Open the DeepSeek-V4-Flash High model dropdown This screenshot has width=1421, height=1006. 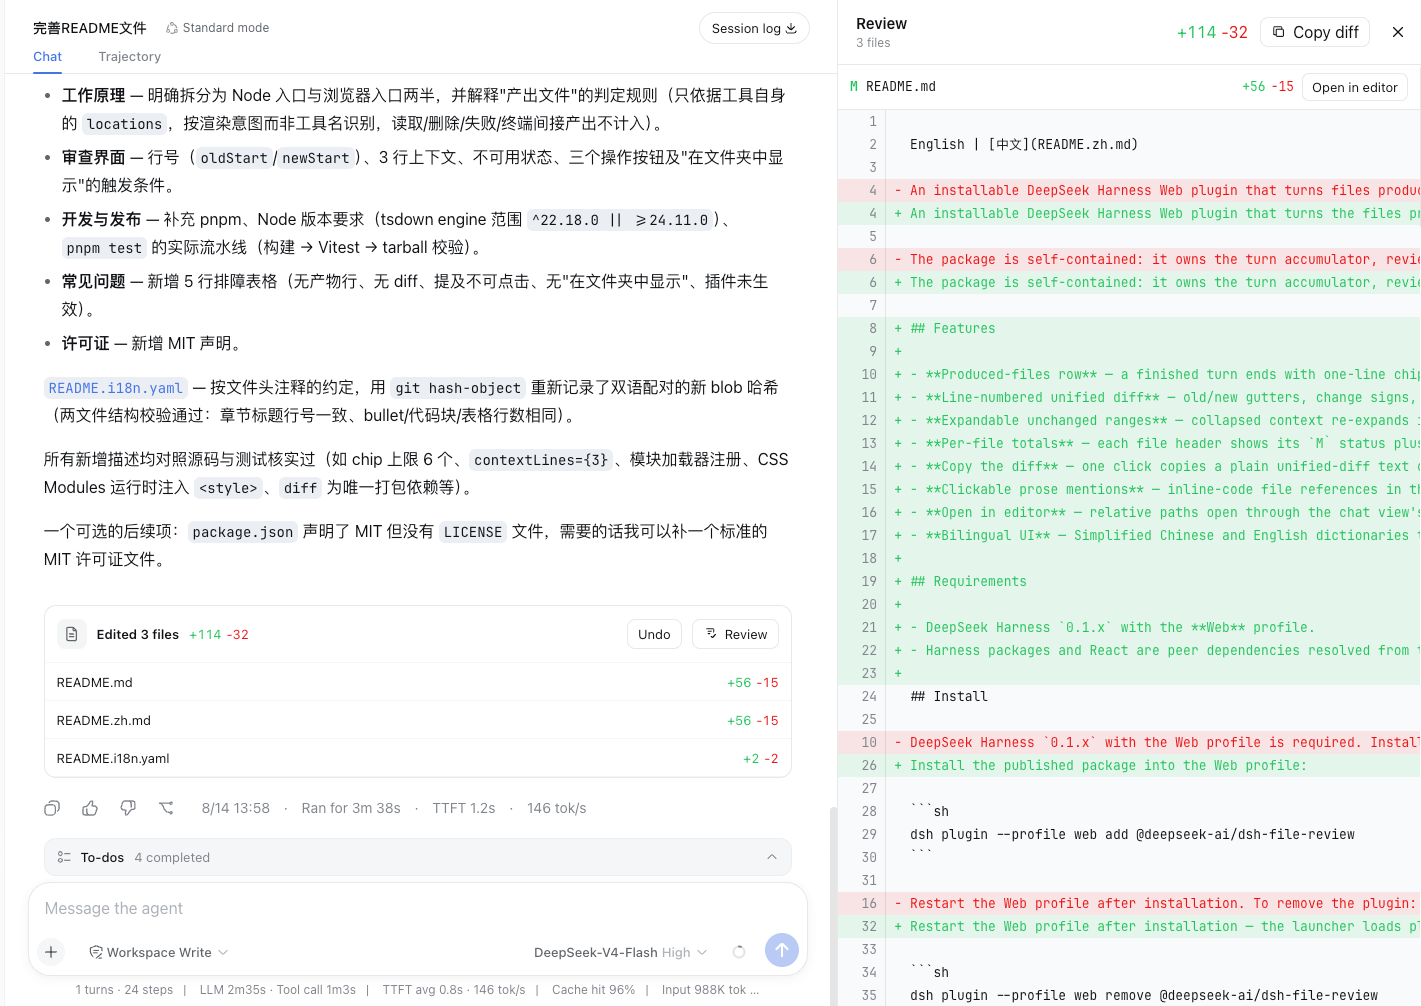(x=621, y=952)
